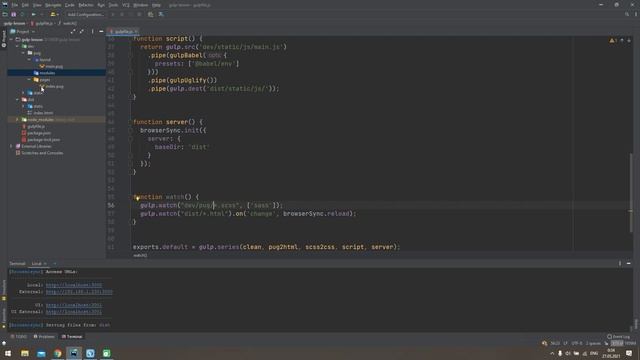Switch to the Terminal tool window tab
Image resolution: width=640 pixels, height=360 pixels.
[x=72, y=337]
